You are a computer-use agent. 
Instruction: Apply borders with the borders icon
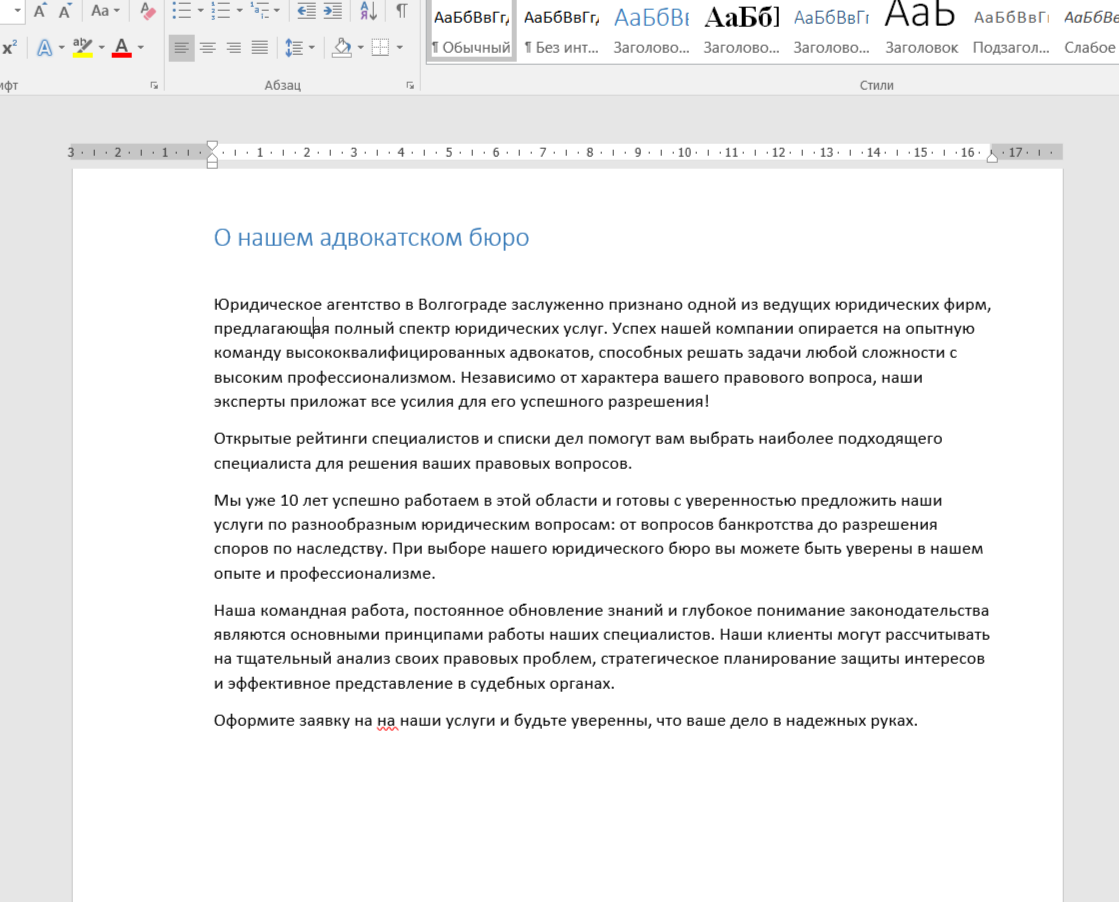[380, 48]
